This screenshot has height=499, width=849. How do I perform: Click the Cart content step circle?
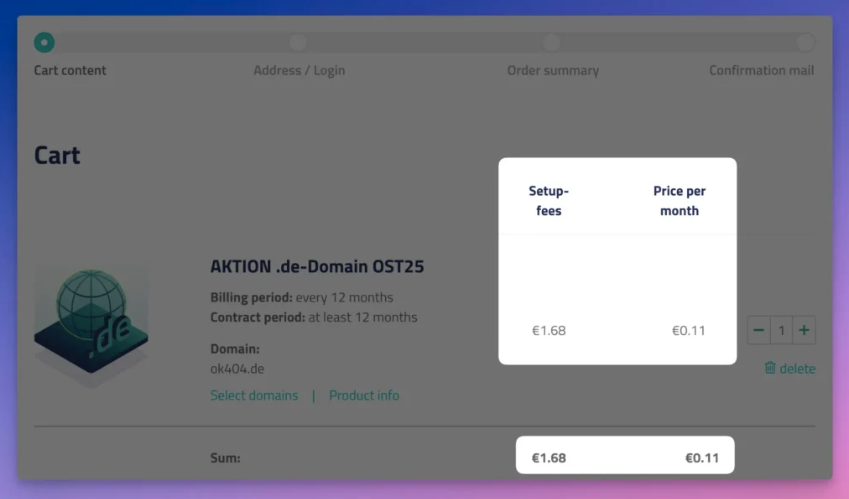click(x=44, y=43)
